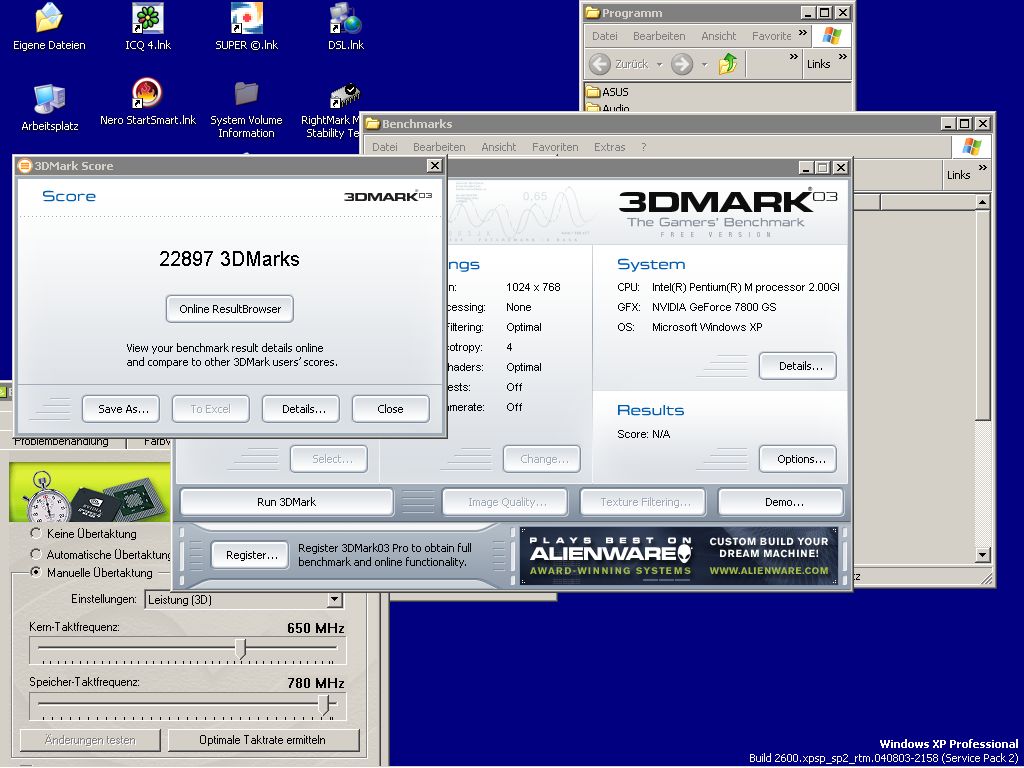
Task: Select the SUPER ©.lnk desktop shortcut
Action: [246, 26]
